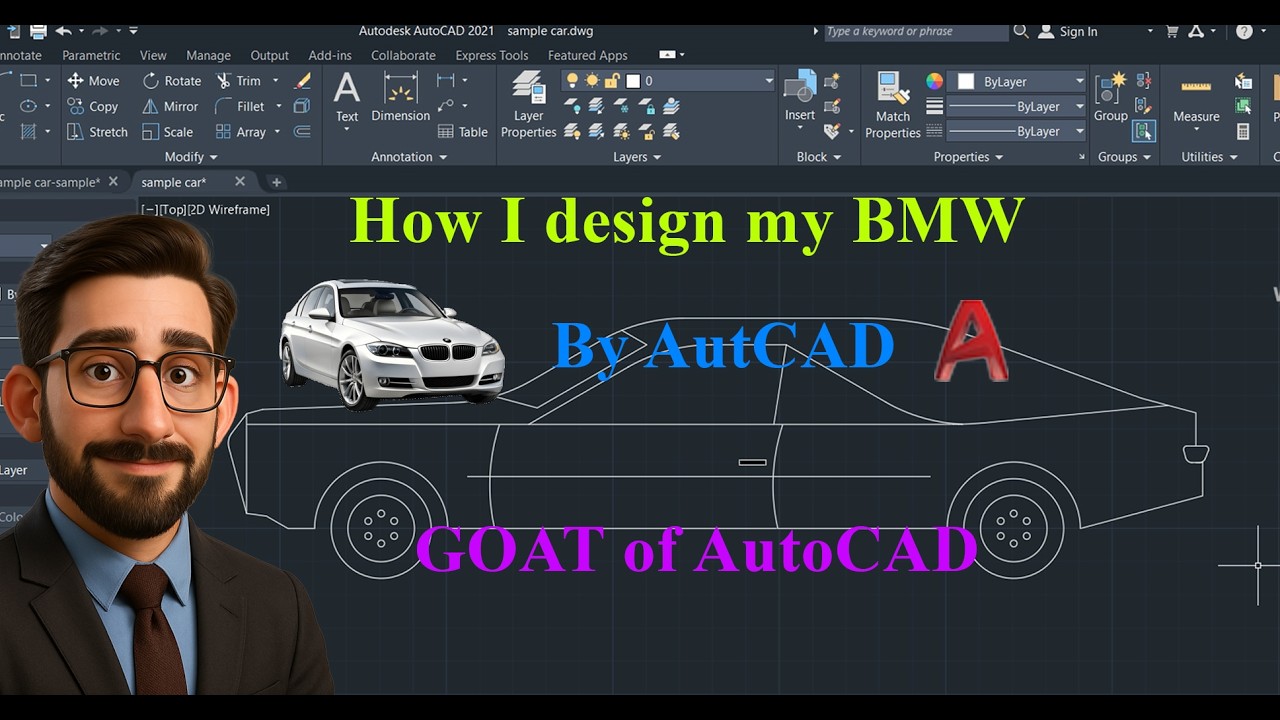1280x720 pixels.
Task: Toggle layer 0 on/off lightbulb
Action: 572,81
